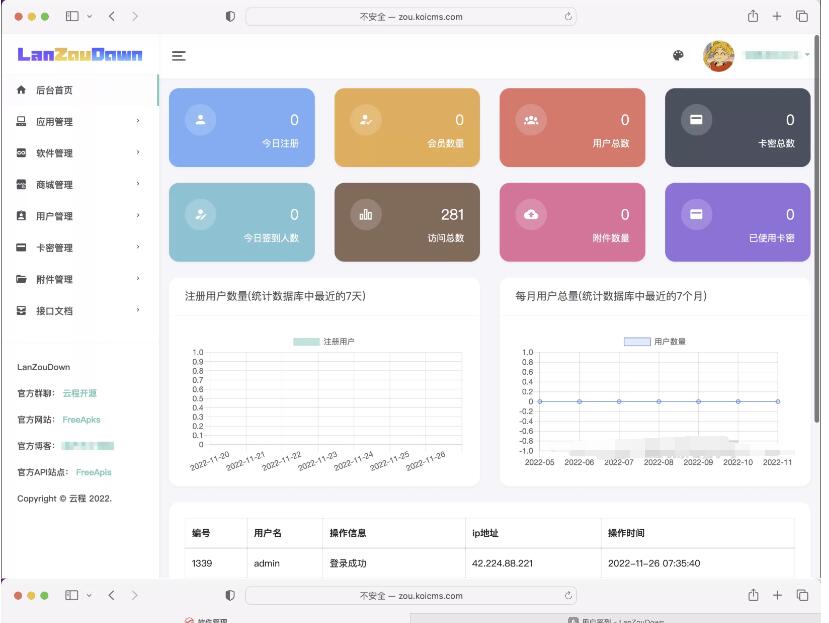
Task: Toggle the sidebar with the hamburger icon
Action: pyautogui.click(x=178, y=55)
